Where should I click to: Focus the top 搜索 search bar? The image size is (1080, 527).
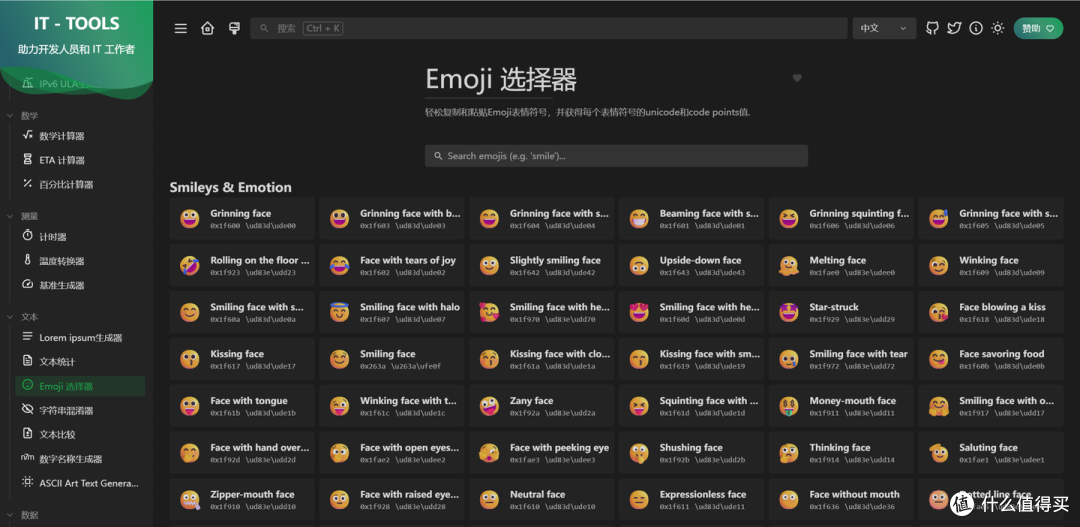(x=548, y=28)
